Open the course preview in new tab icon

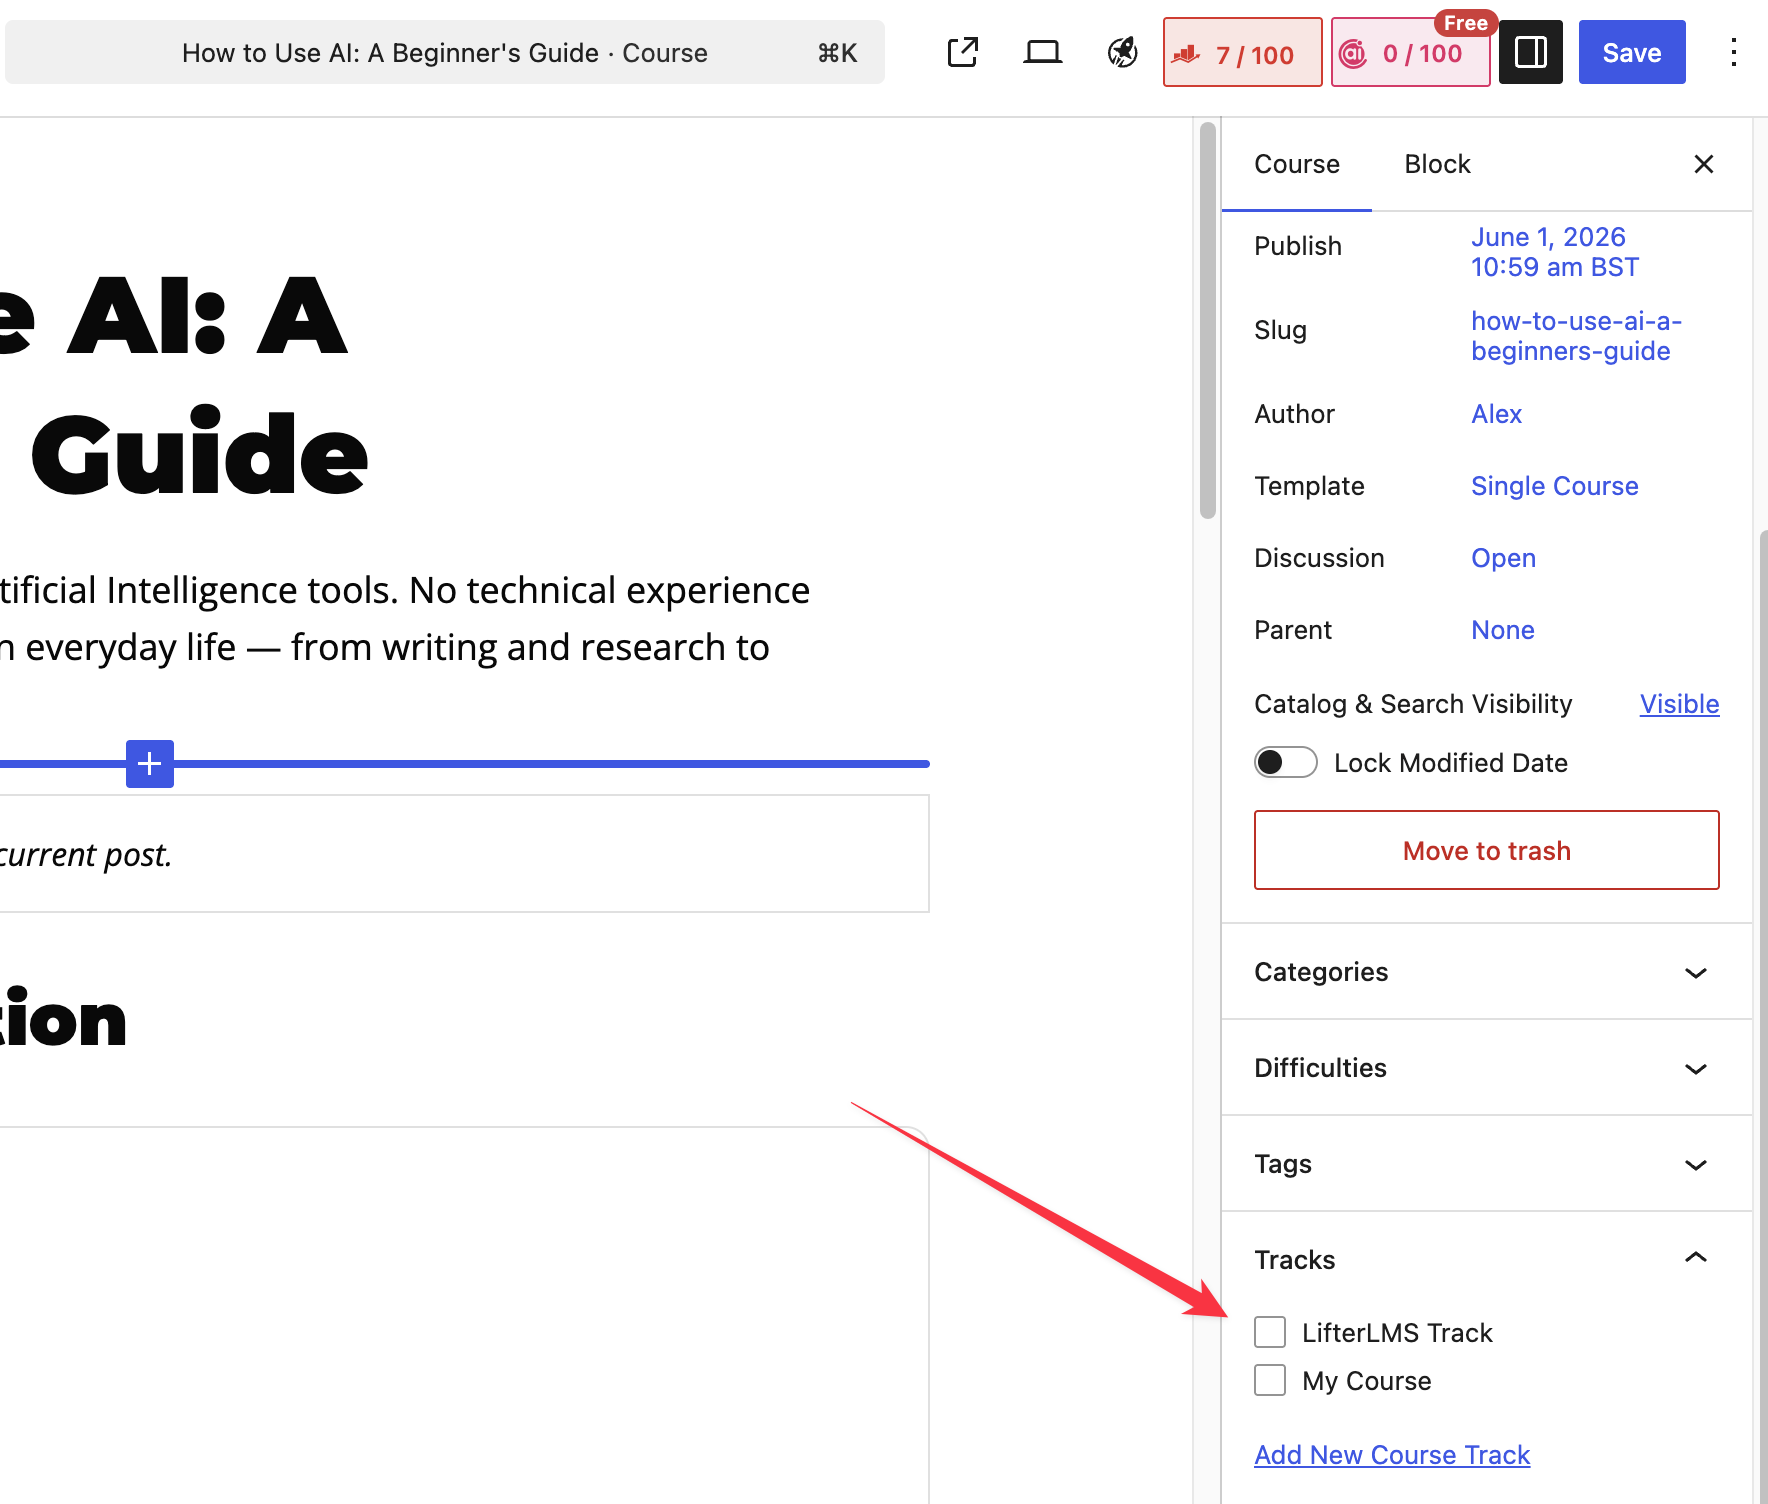[x=962, y=52]
